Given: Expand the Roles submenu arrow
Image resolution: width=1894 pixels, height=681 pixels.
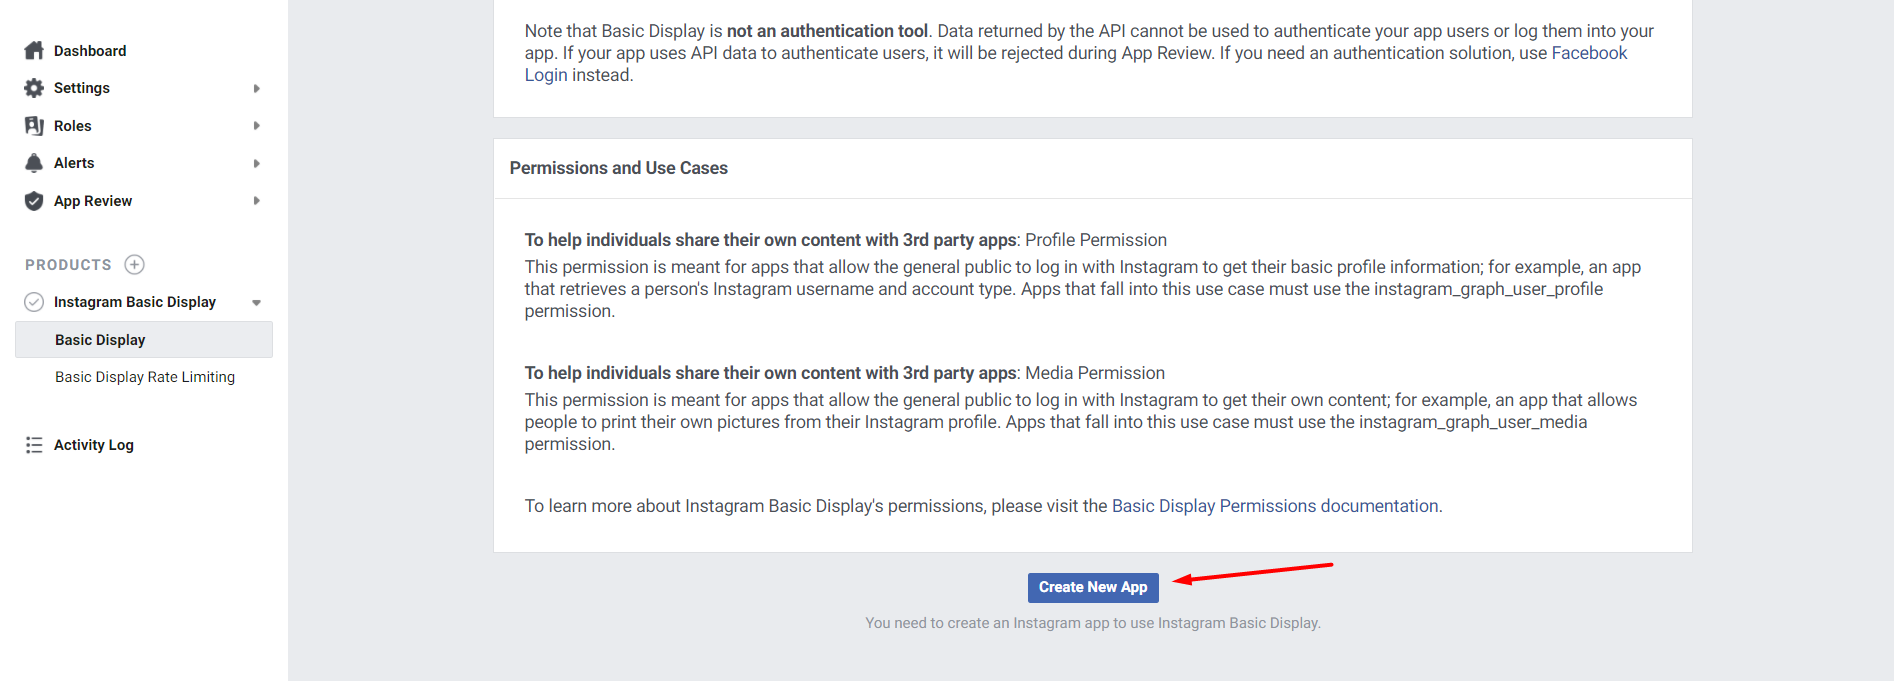Looking at the screenshot, I should click(257, 126).
